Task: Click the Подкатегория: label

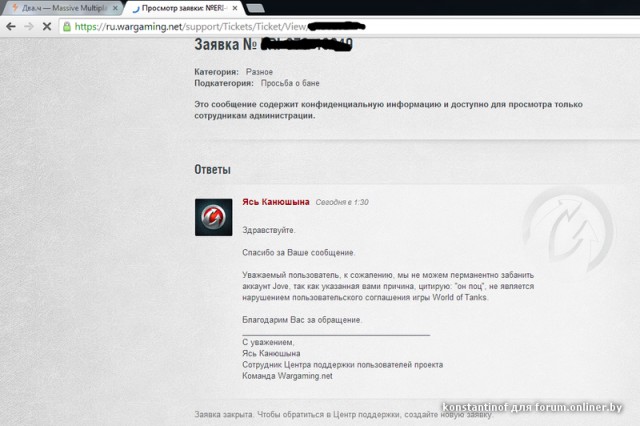Action: [224, 83]
